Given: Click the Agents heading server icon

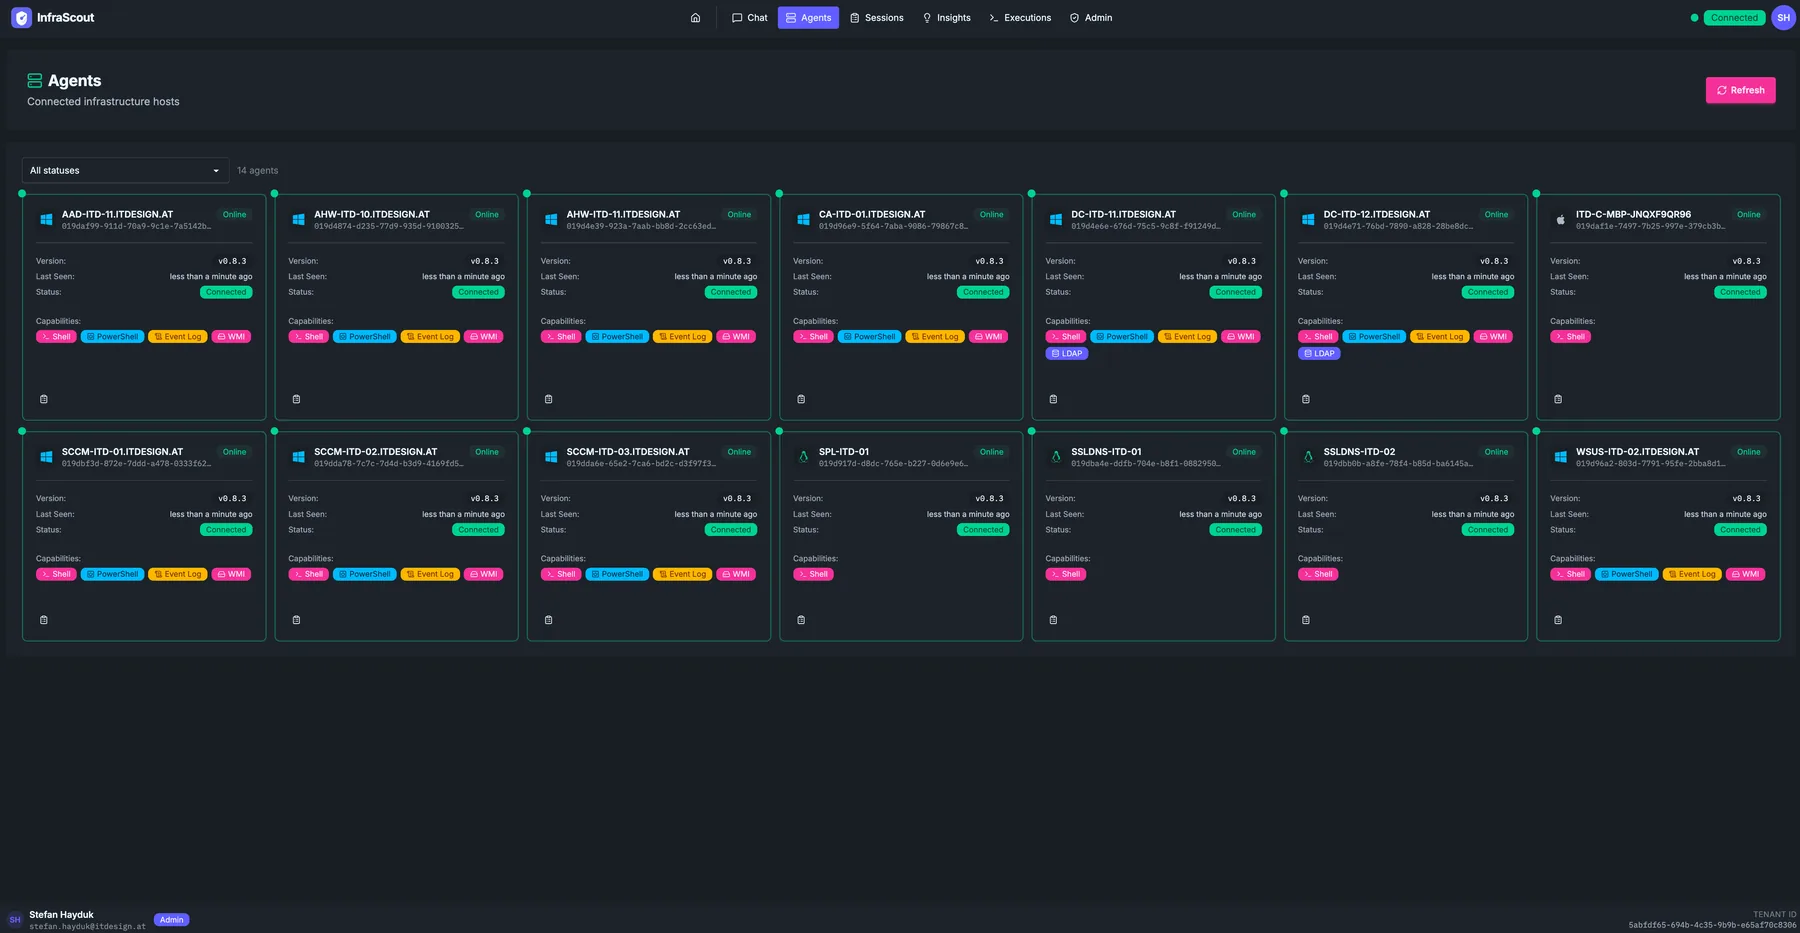Looking at the screenshot, I should pyautogui.click(x=35, y=81).
